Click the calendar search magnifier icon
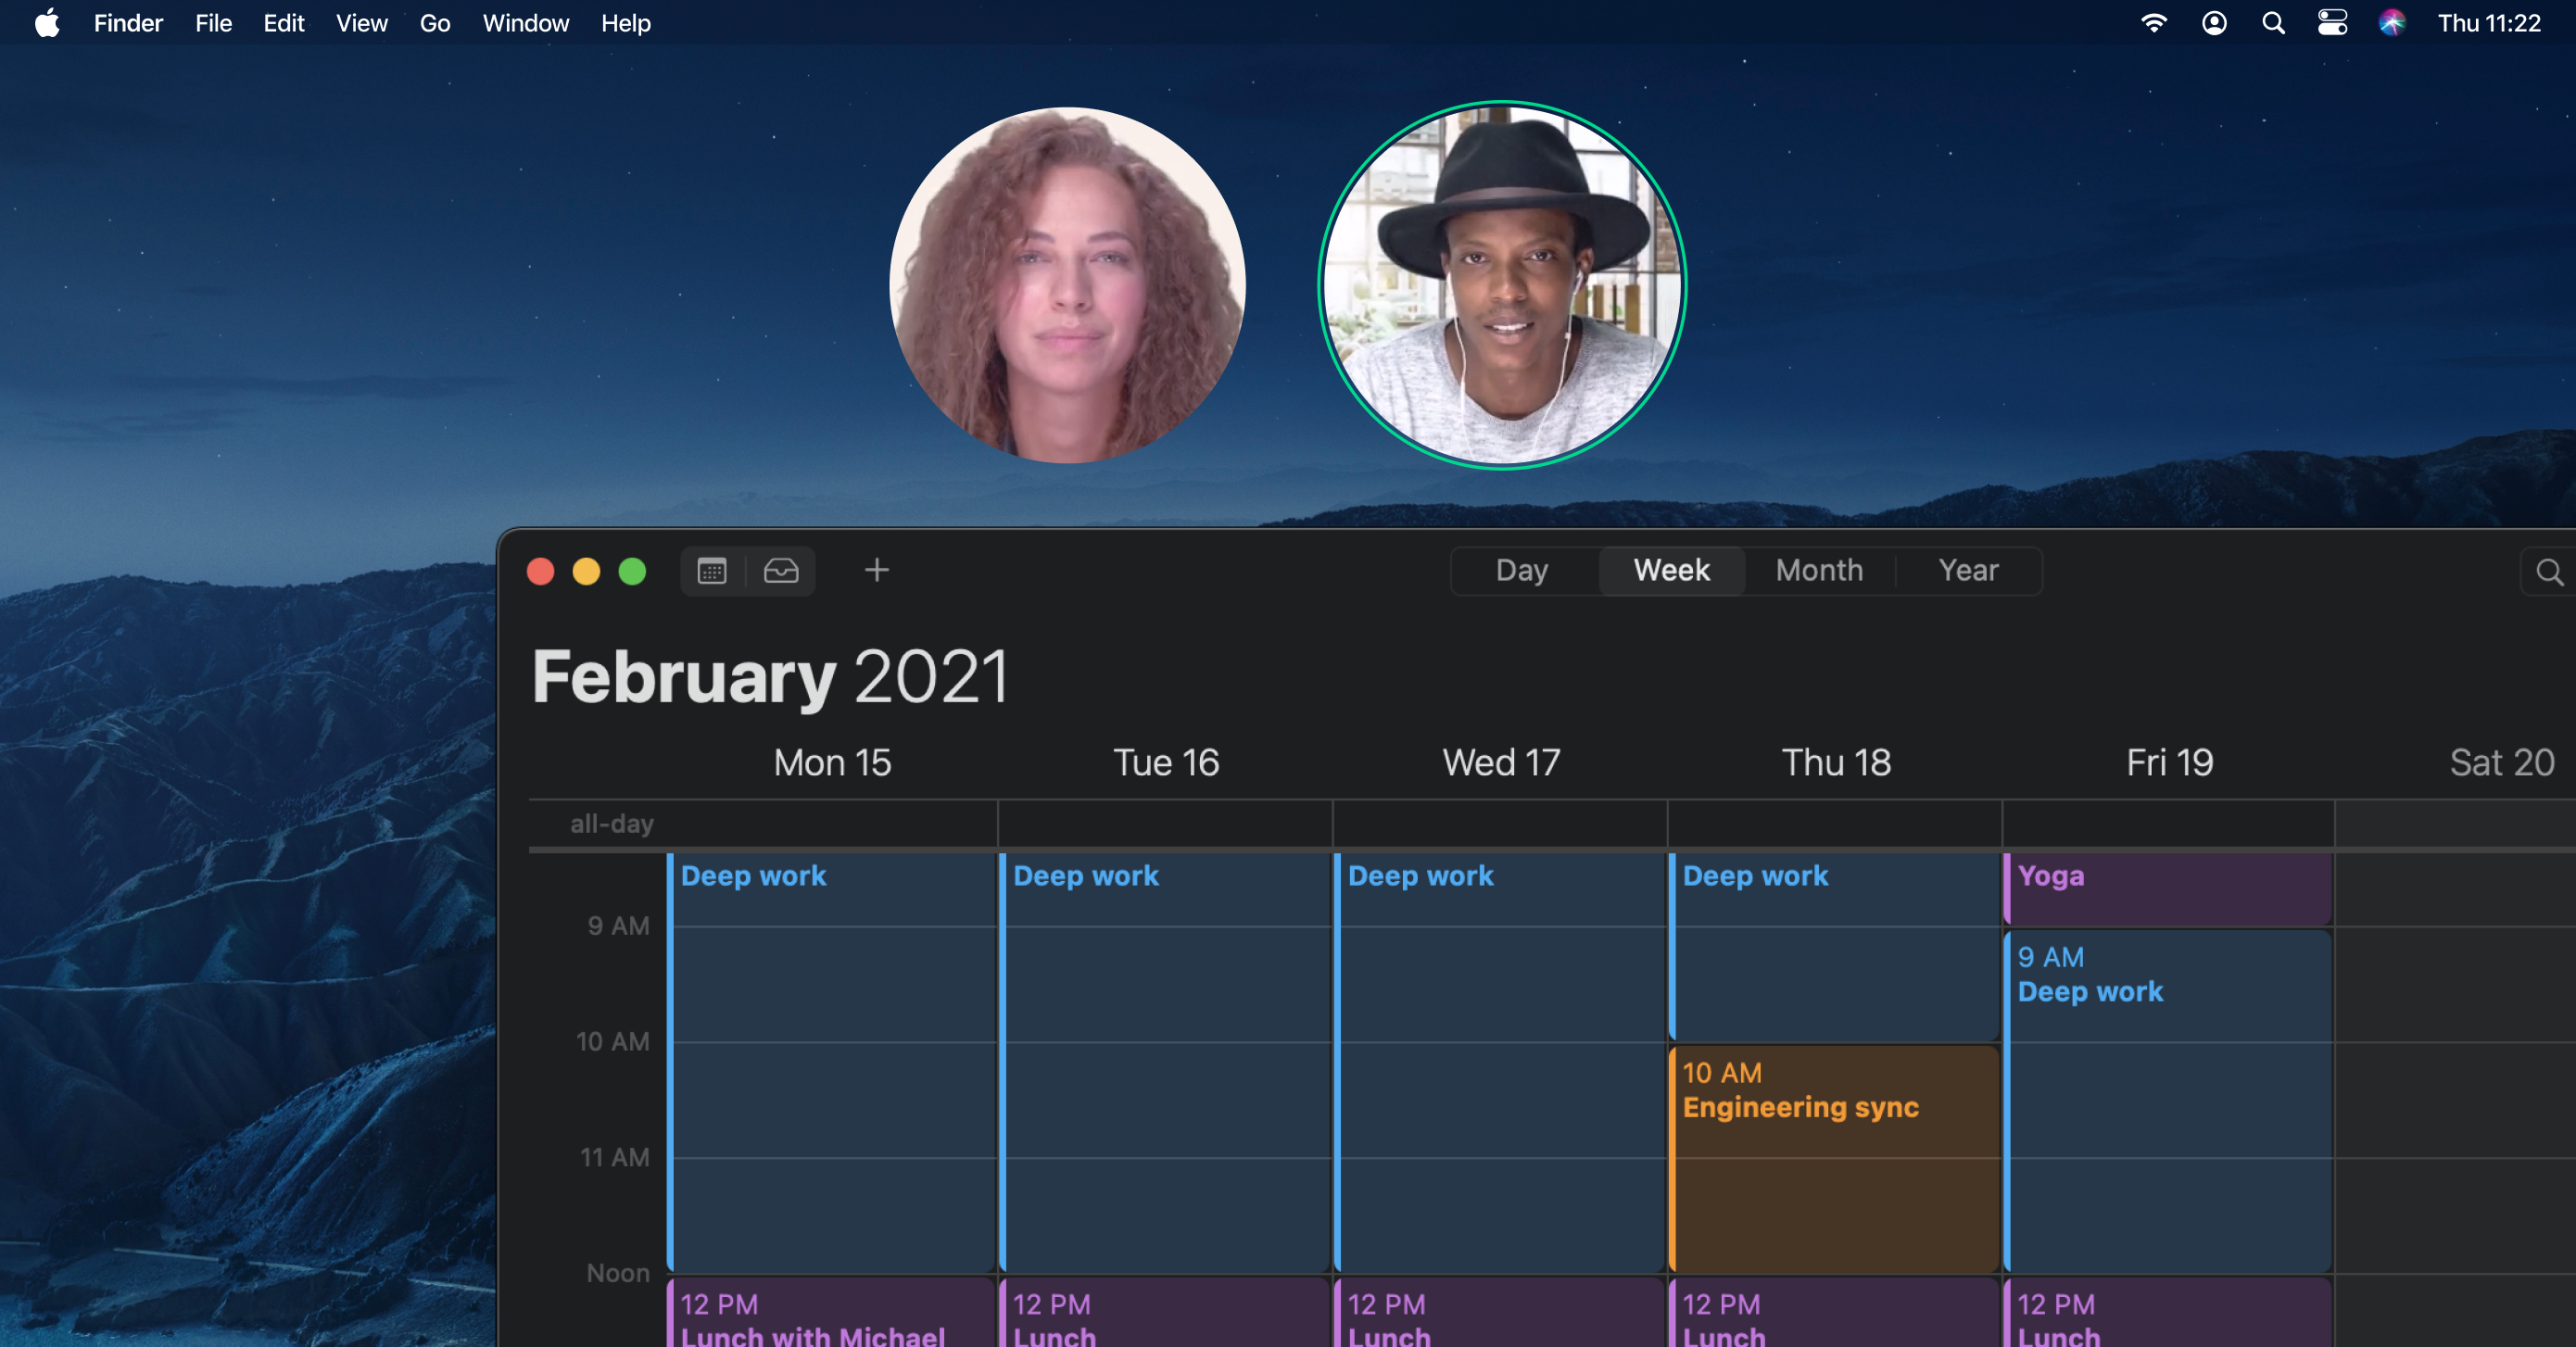The height and width of the screenshot is (1347, 2576). pos(2549,572)
